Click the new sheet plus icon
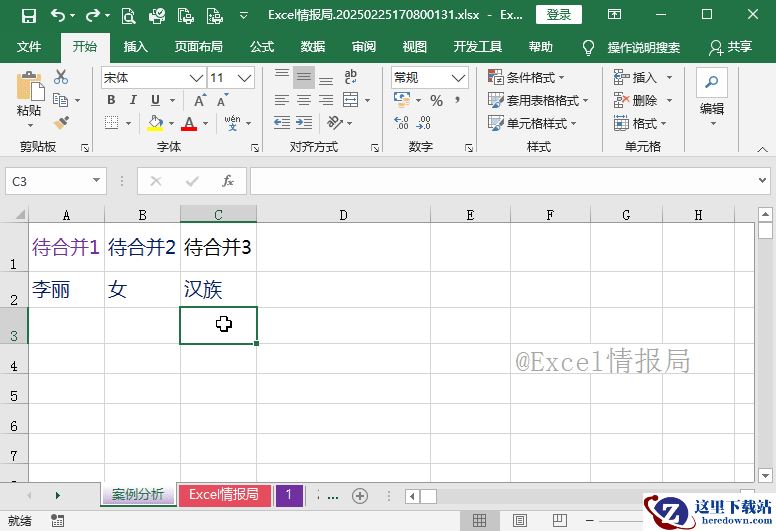Viewport: 776px width, 531px height. point(360,495)
